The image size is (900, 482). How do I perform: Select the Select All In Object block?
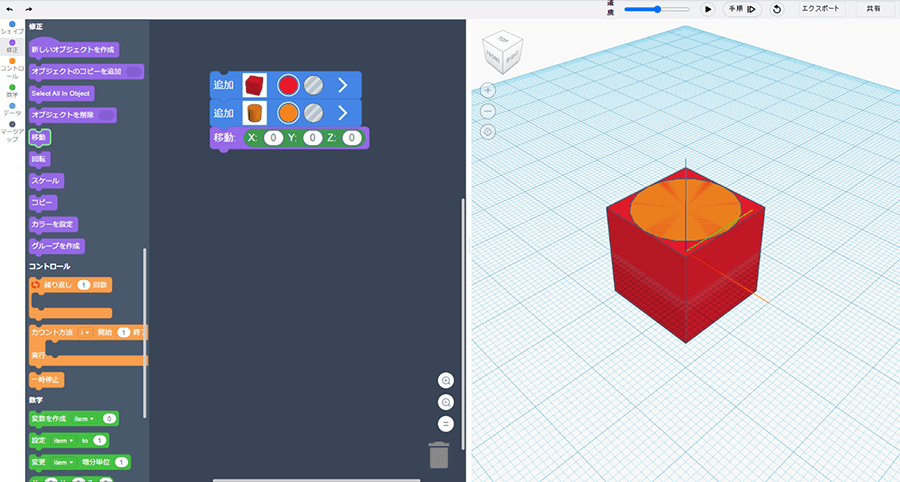(61, 93)
